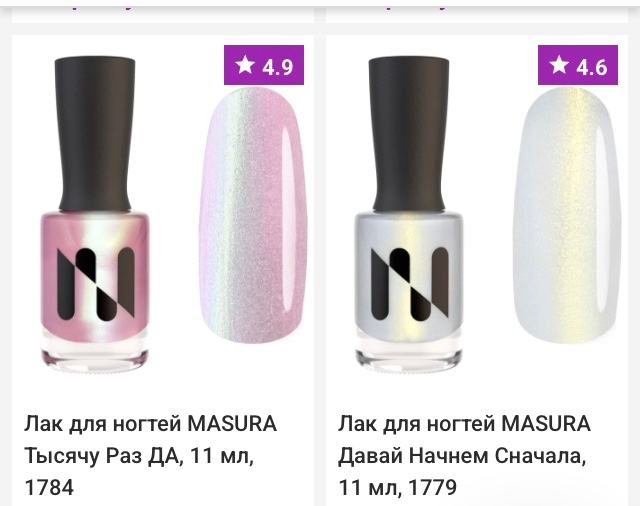
Task: Open the 4.6 rating badge
Action: pos(578,65)
